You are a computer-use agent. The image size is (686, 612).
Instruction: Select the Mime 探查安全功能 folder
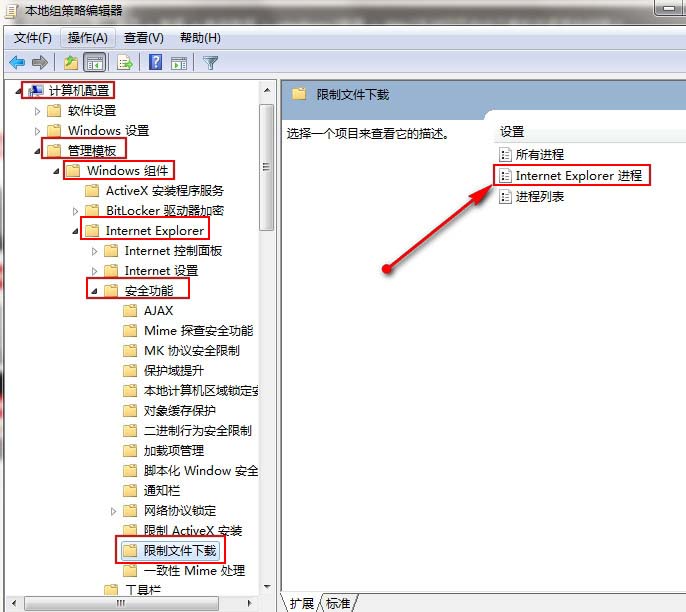click(199, 331)
